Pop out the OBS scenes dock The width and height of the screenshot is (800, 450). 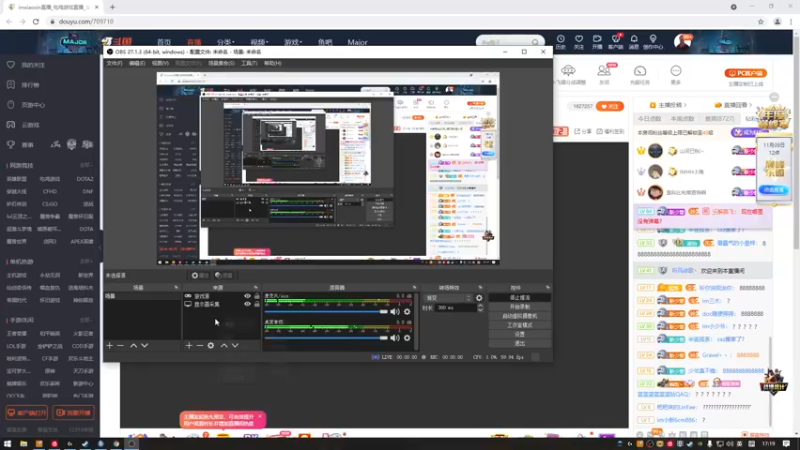[x=176, y=288]
